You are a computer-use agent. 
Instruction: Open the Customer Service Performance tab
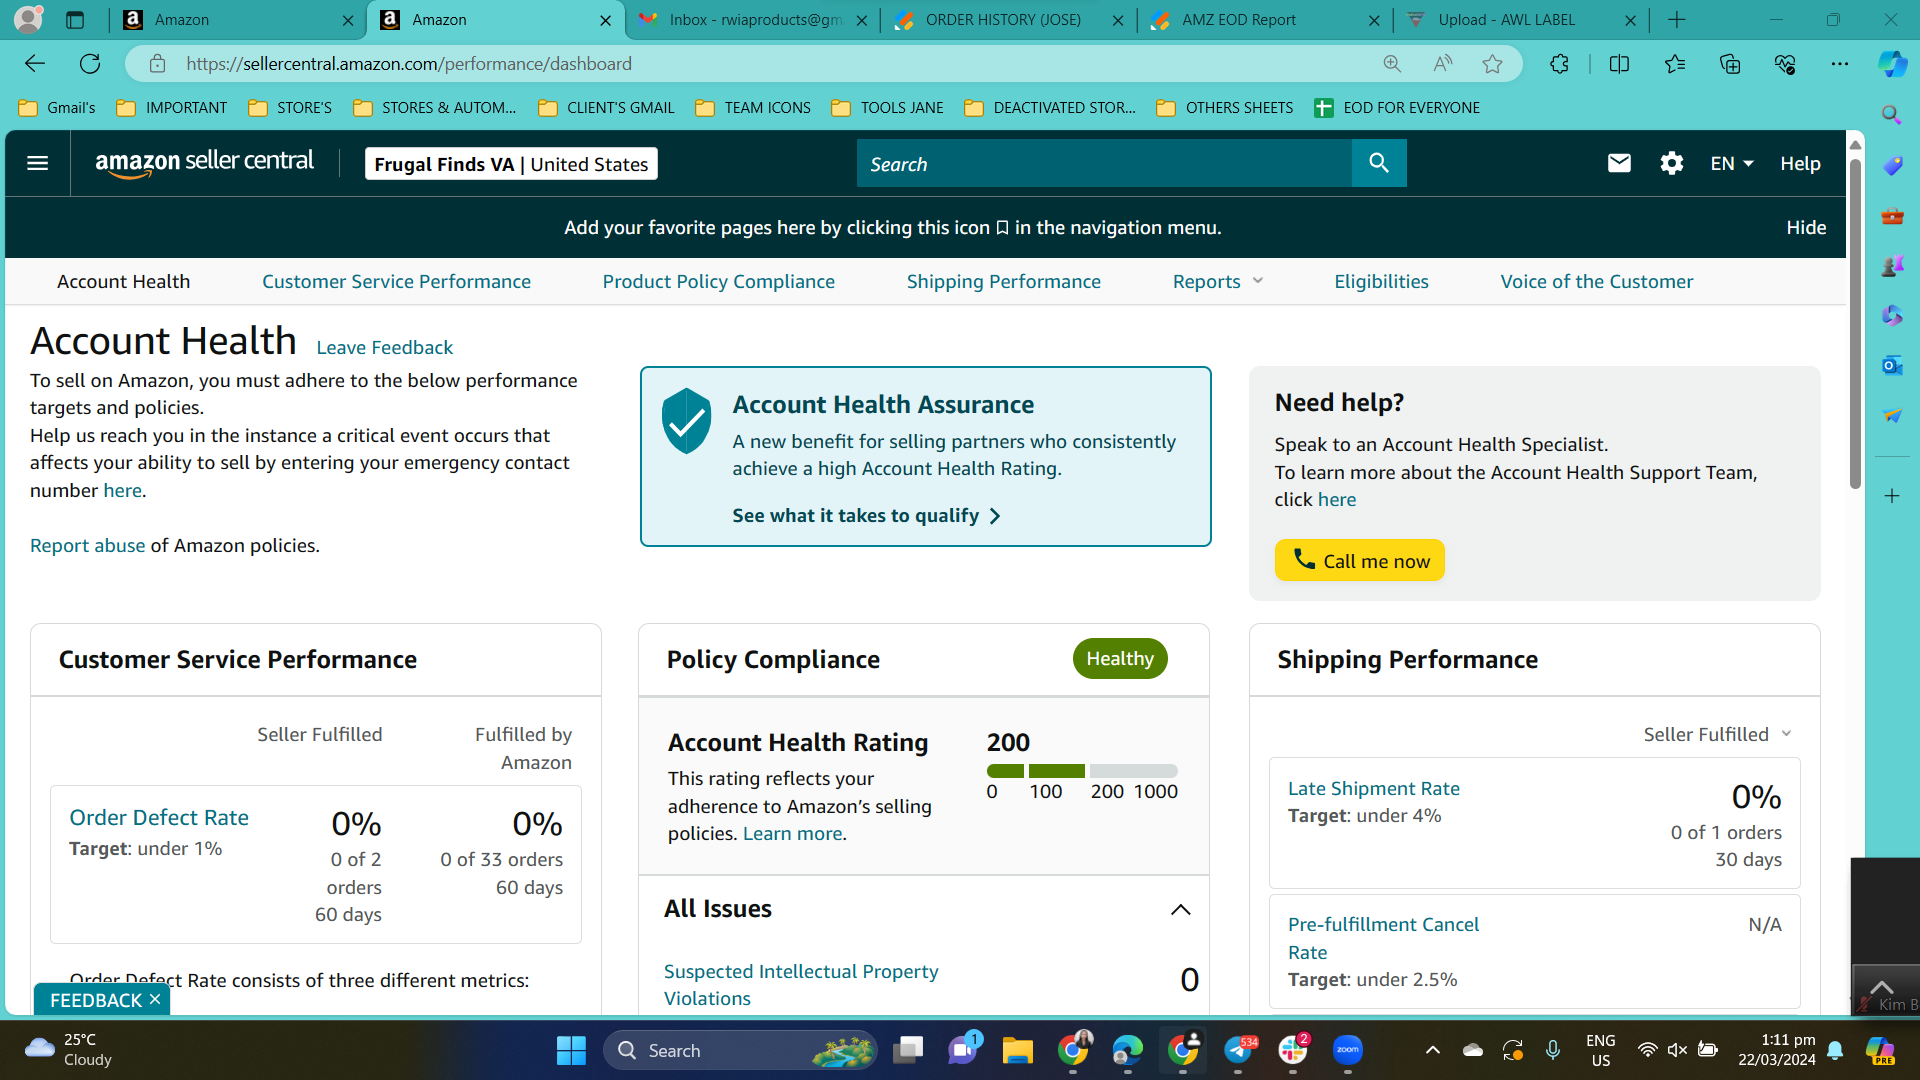tap(396, 281)
